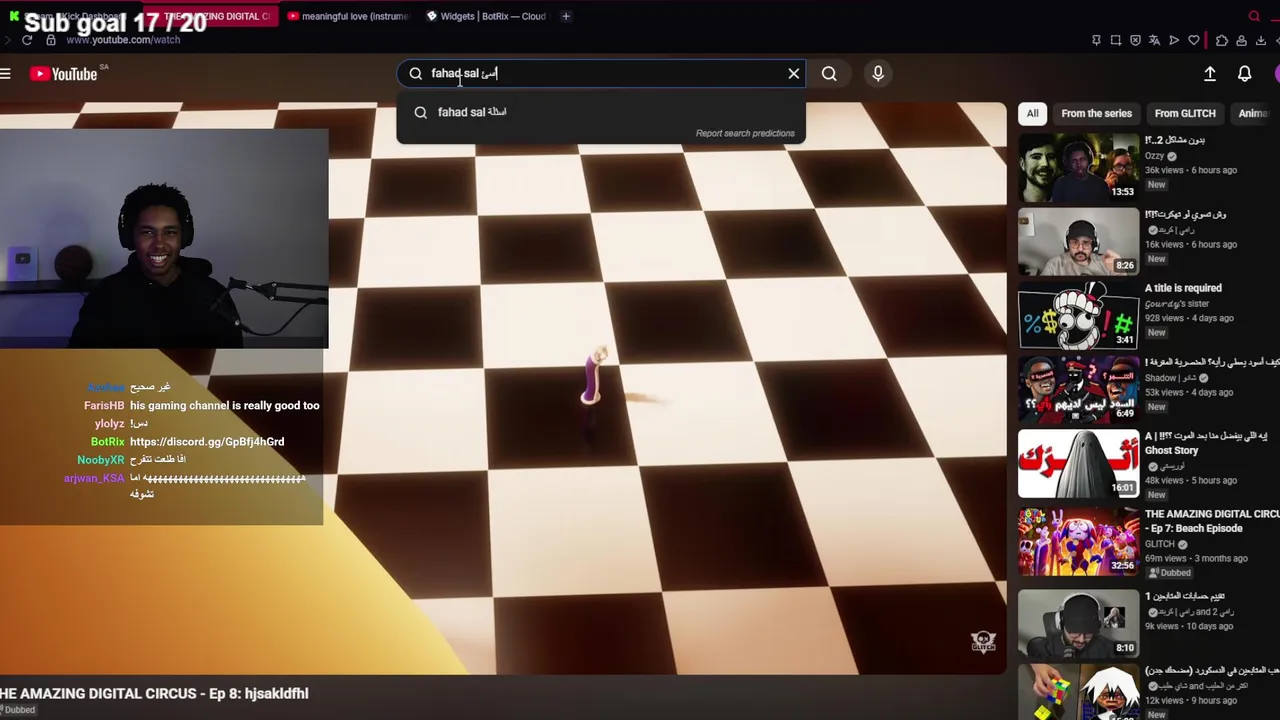Screen dimensions: 1280x720
Task: Click the BotRix chat username
Action: 108,442
